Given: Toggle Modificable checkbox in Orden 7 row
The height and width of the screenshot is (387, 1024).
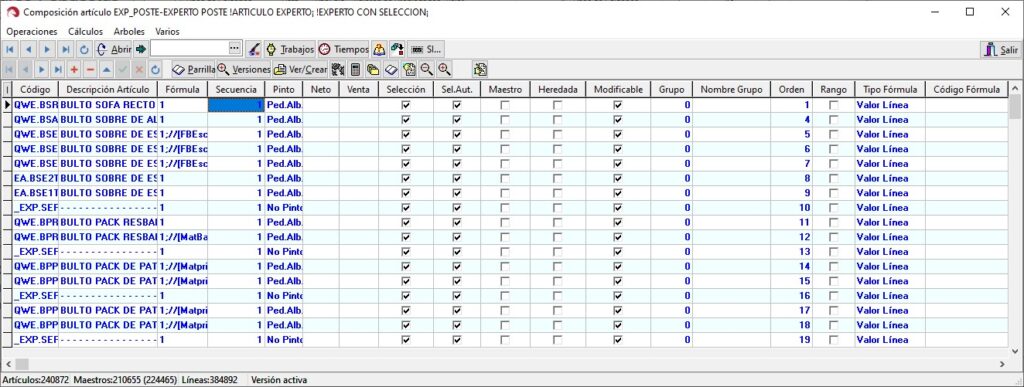Looking at the screenshot, I should [x=618, y=163].
